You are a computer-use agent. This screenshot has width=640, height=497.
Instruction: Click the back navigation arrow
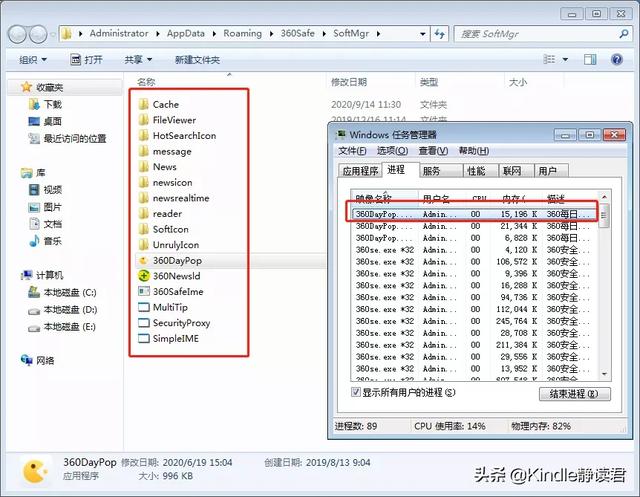click(19, 34)
